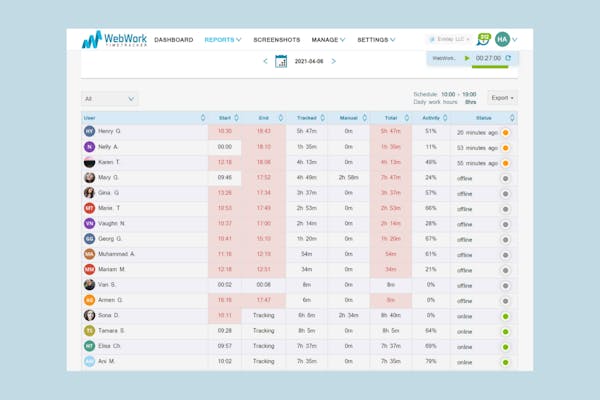Open Mary G. user row
600x400 pixels.
(299, 178)
